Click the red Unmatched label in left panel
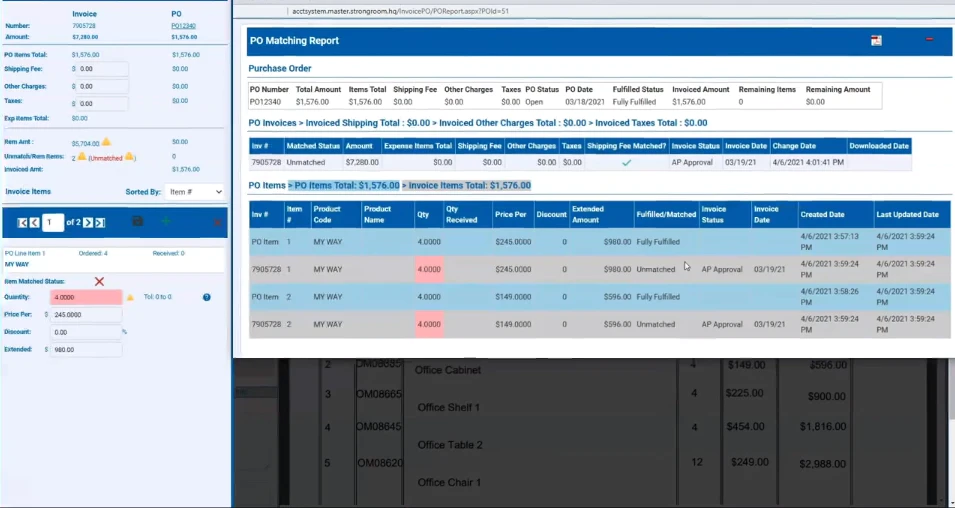 point(106,158)
